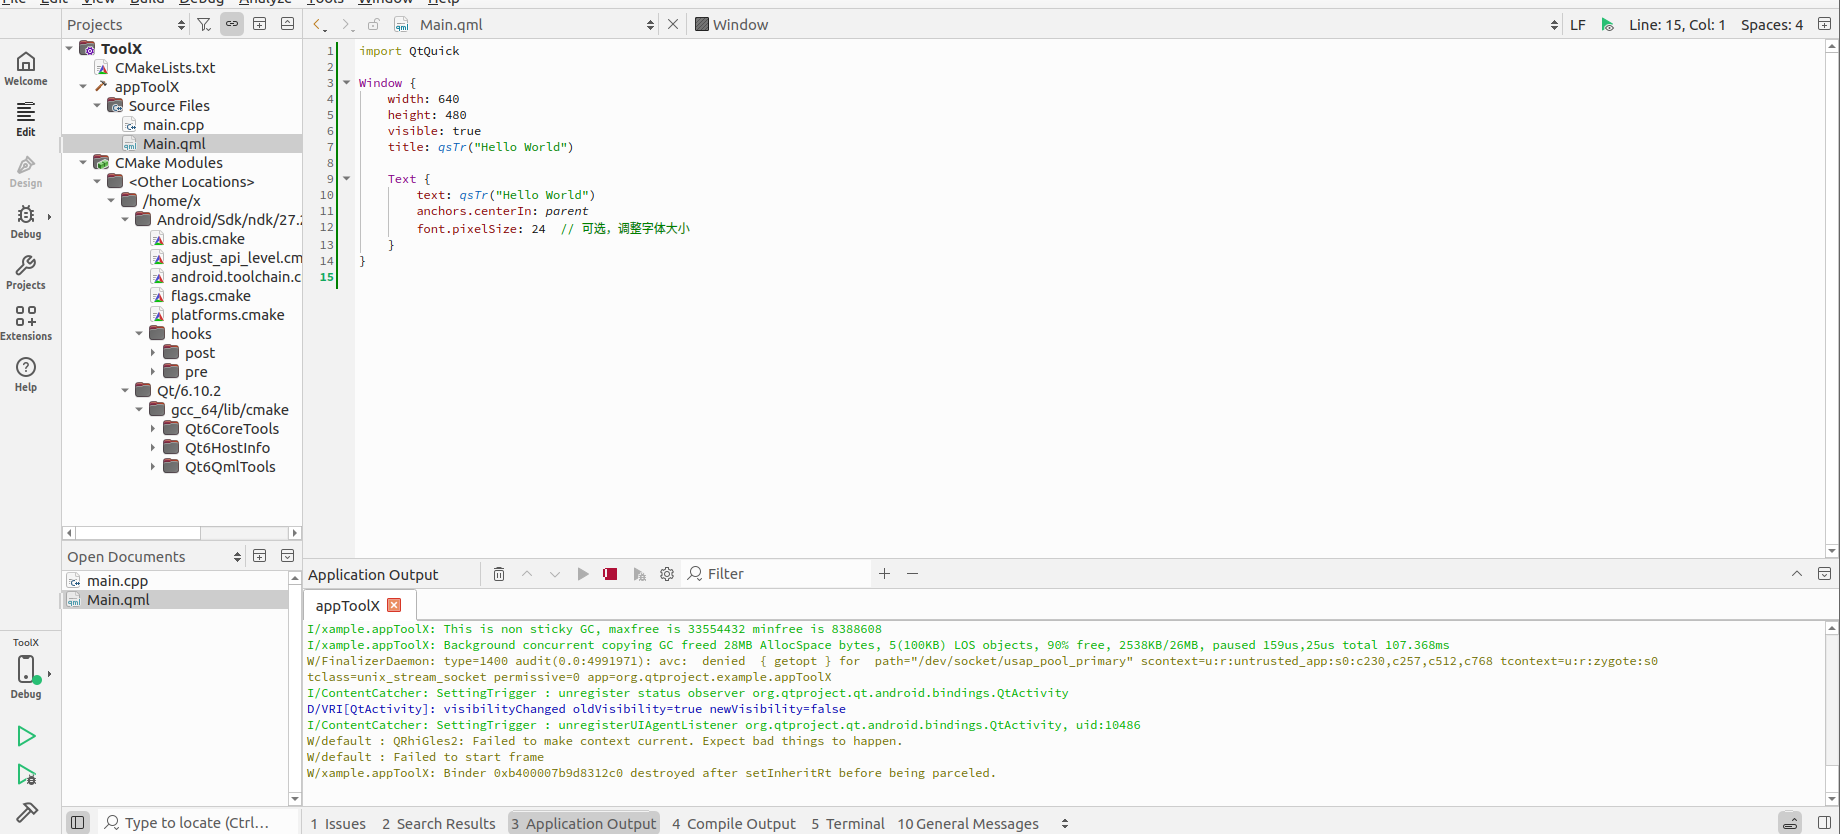This screenshot has height=834, width=1840.
Task: Open the Extensions mode
Action: click(x=26, y=323)
